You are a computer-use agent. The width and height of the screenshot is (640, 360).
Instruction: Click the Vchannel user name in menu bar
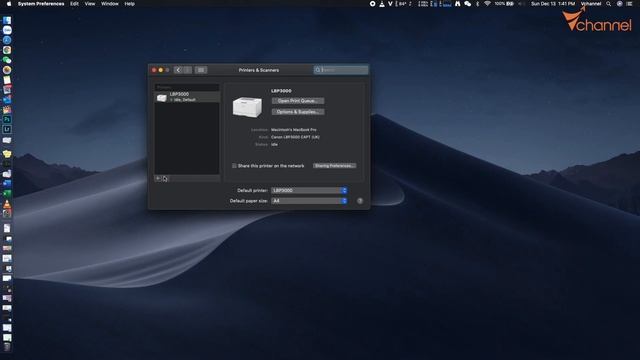591,4
